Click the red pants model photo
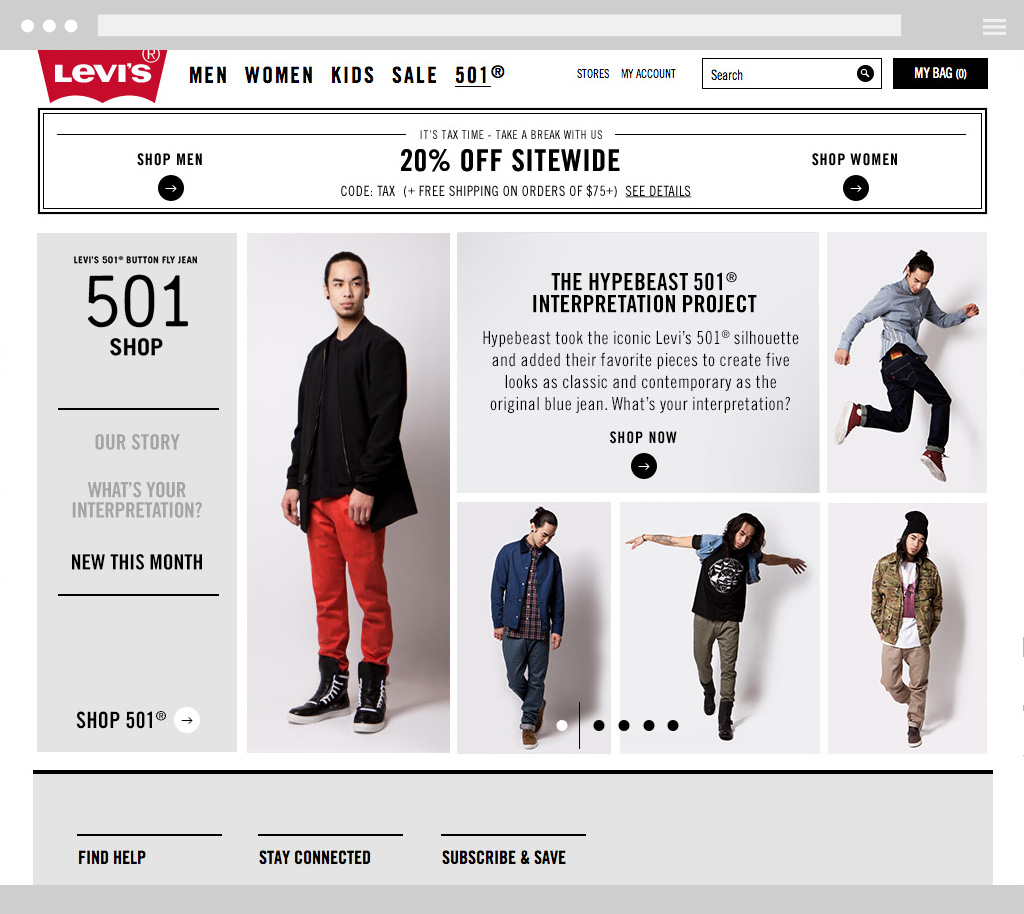The image size is (1024, 914). (x=348, y=493)
